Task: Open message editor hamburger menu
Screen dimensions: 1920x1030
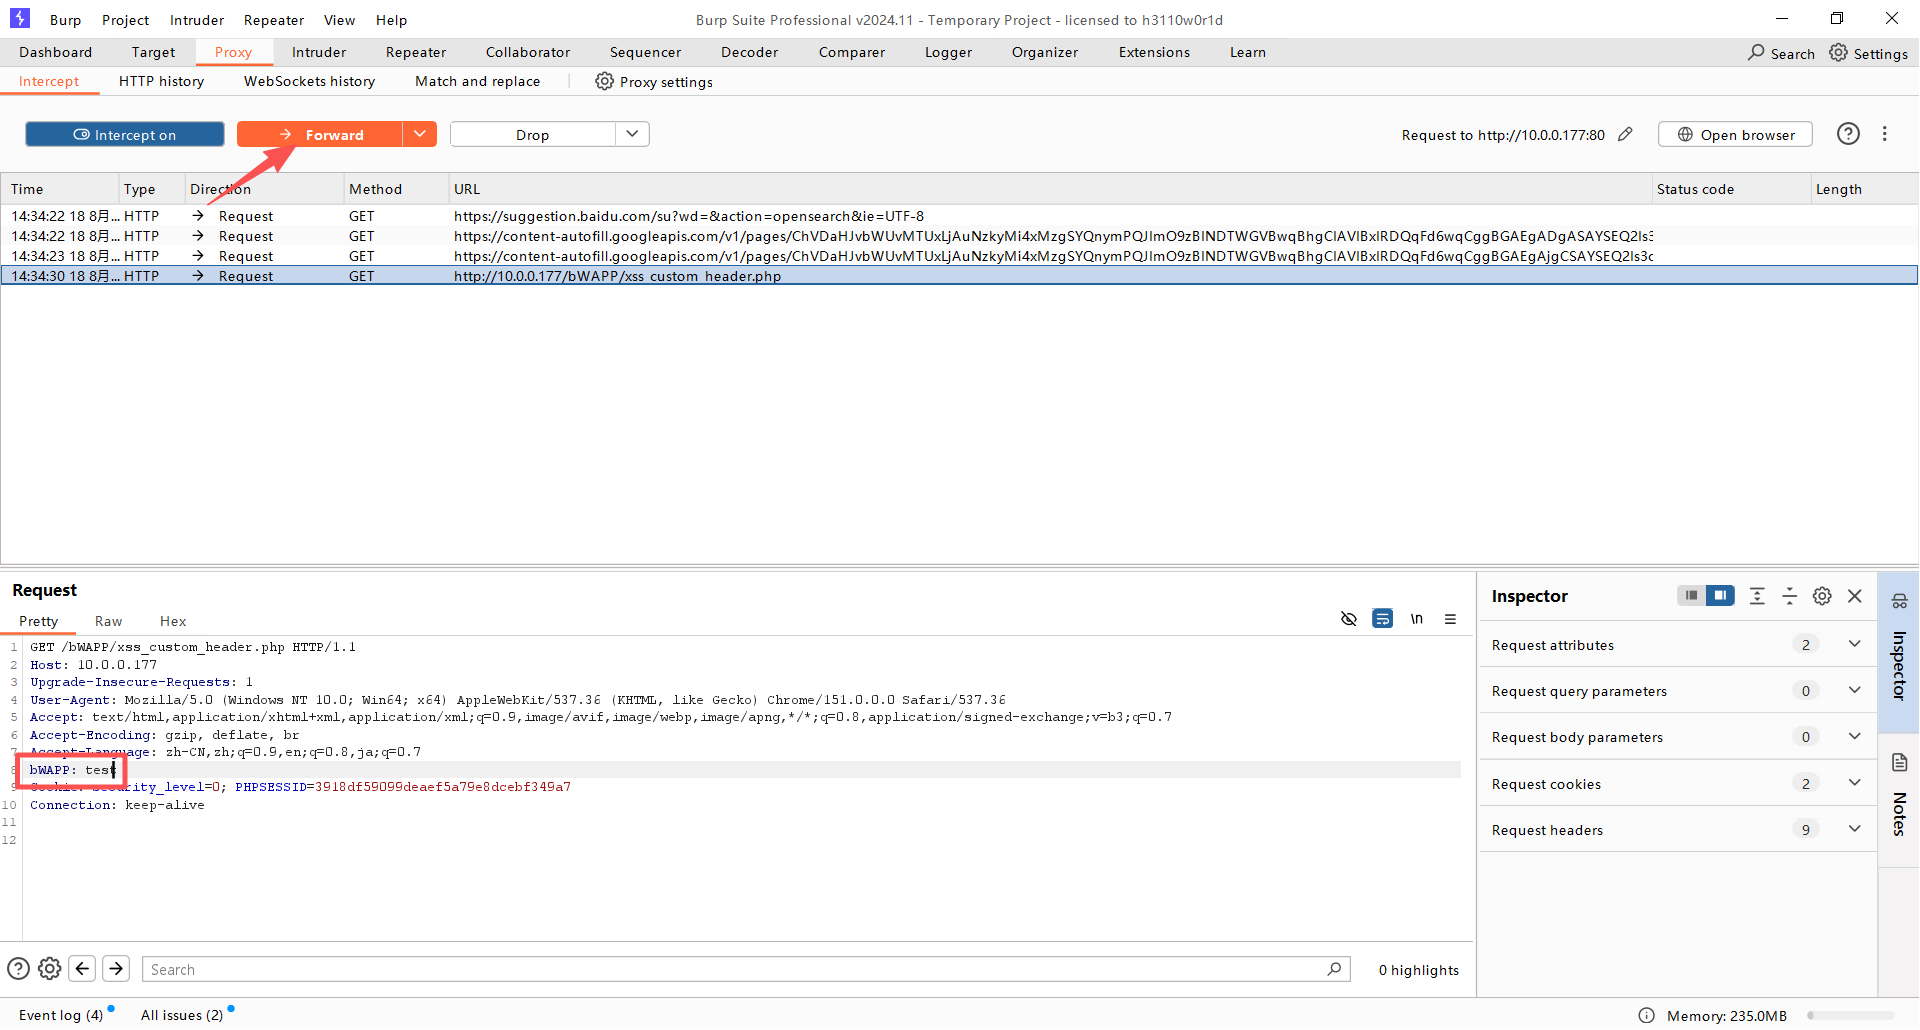Action: tap(1450, 619)
